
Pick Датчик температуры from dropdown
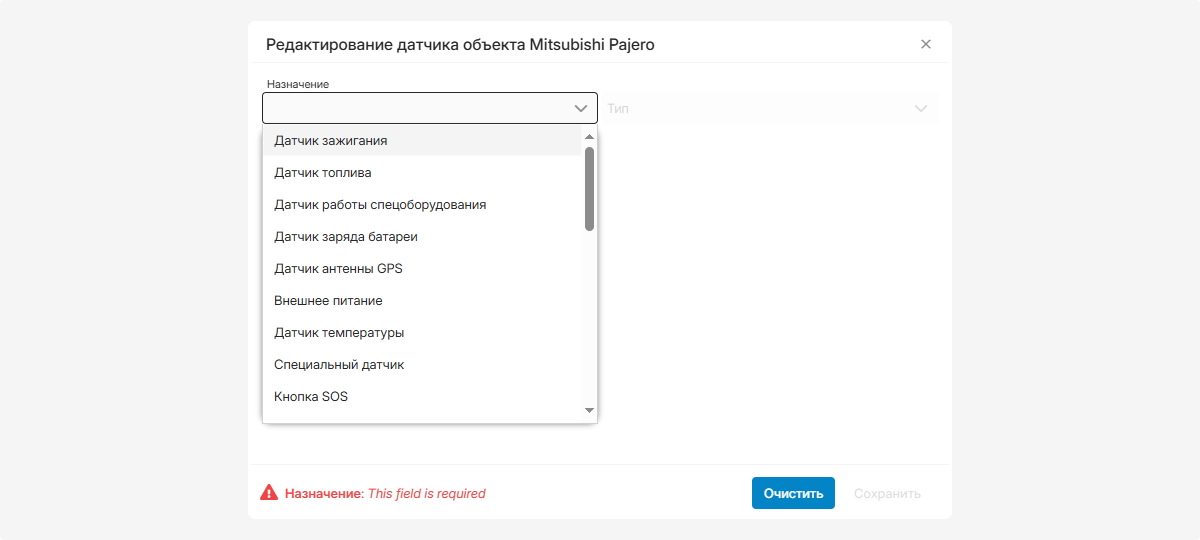(339, 333)
